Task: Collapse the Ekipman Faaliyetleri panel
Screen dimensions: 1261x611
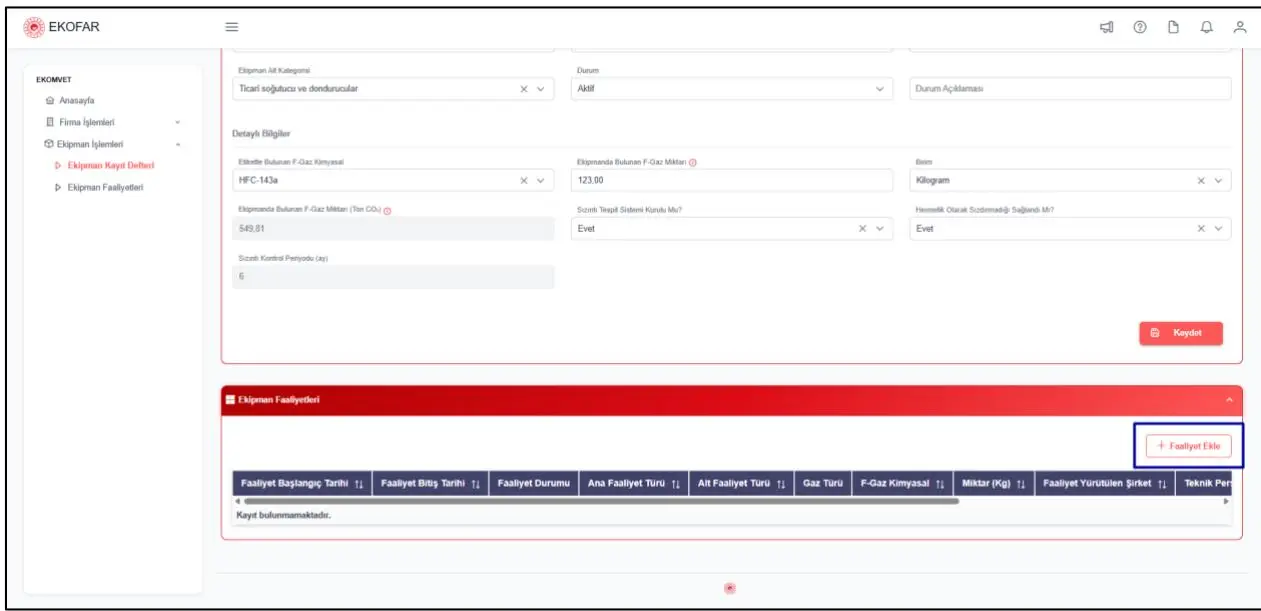Action: point(1229,400)
